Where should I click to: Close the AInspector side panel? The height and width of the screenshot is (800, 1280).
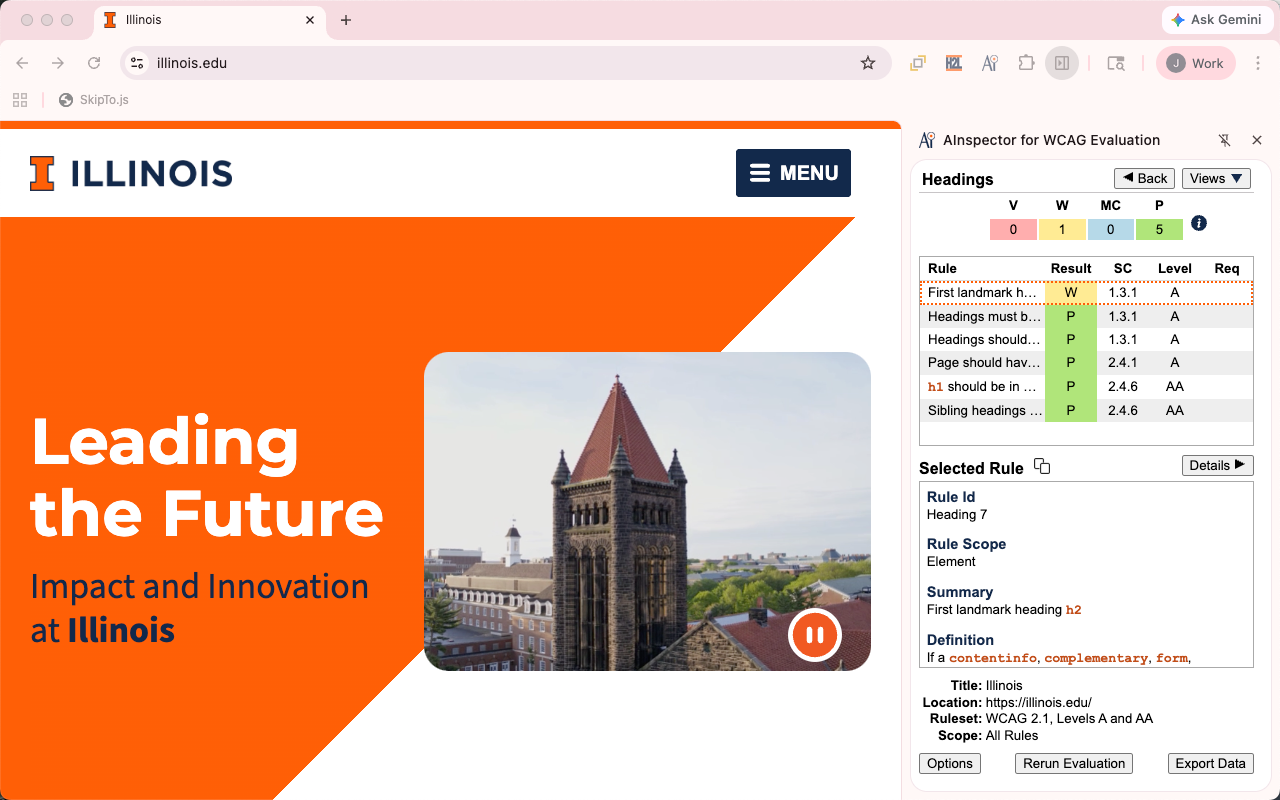coord(1257,140)
